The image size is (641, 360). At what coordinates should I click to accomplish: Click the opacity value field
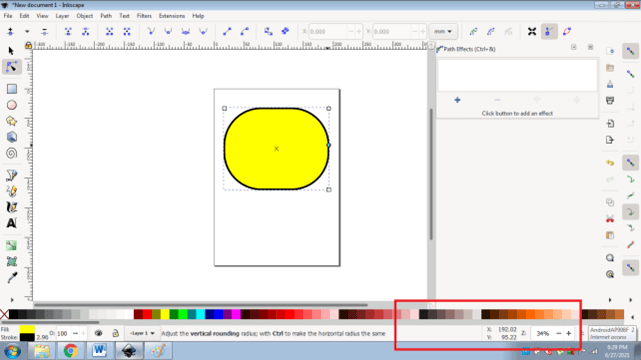point(63,333)
